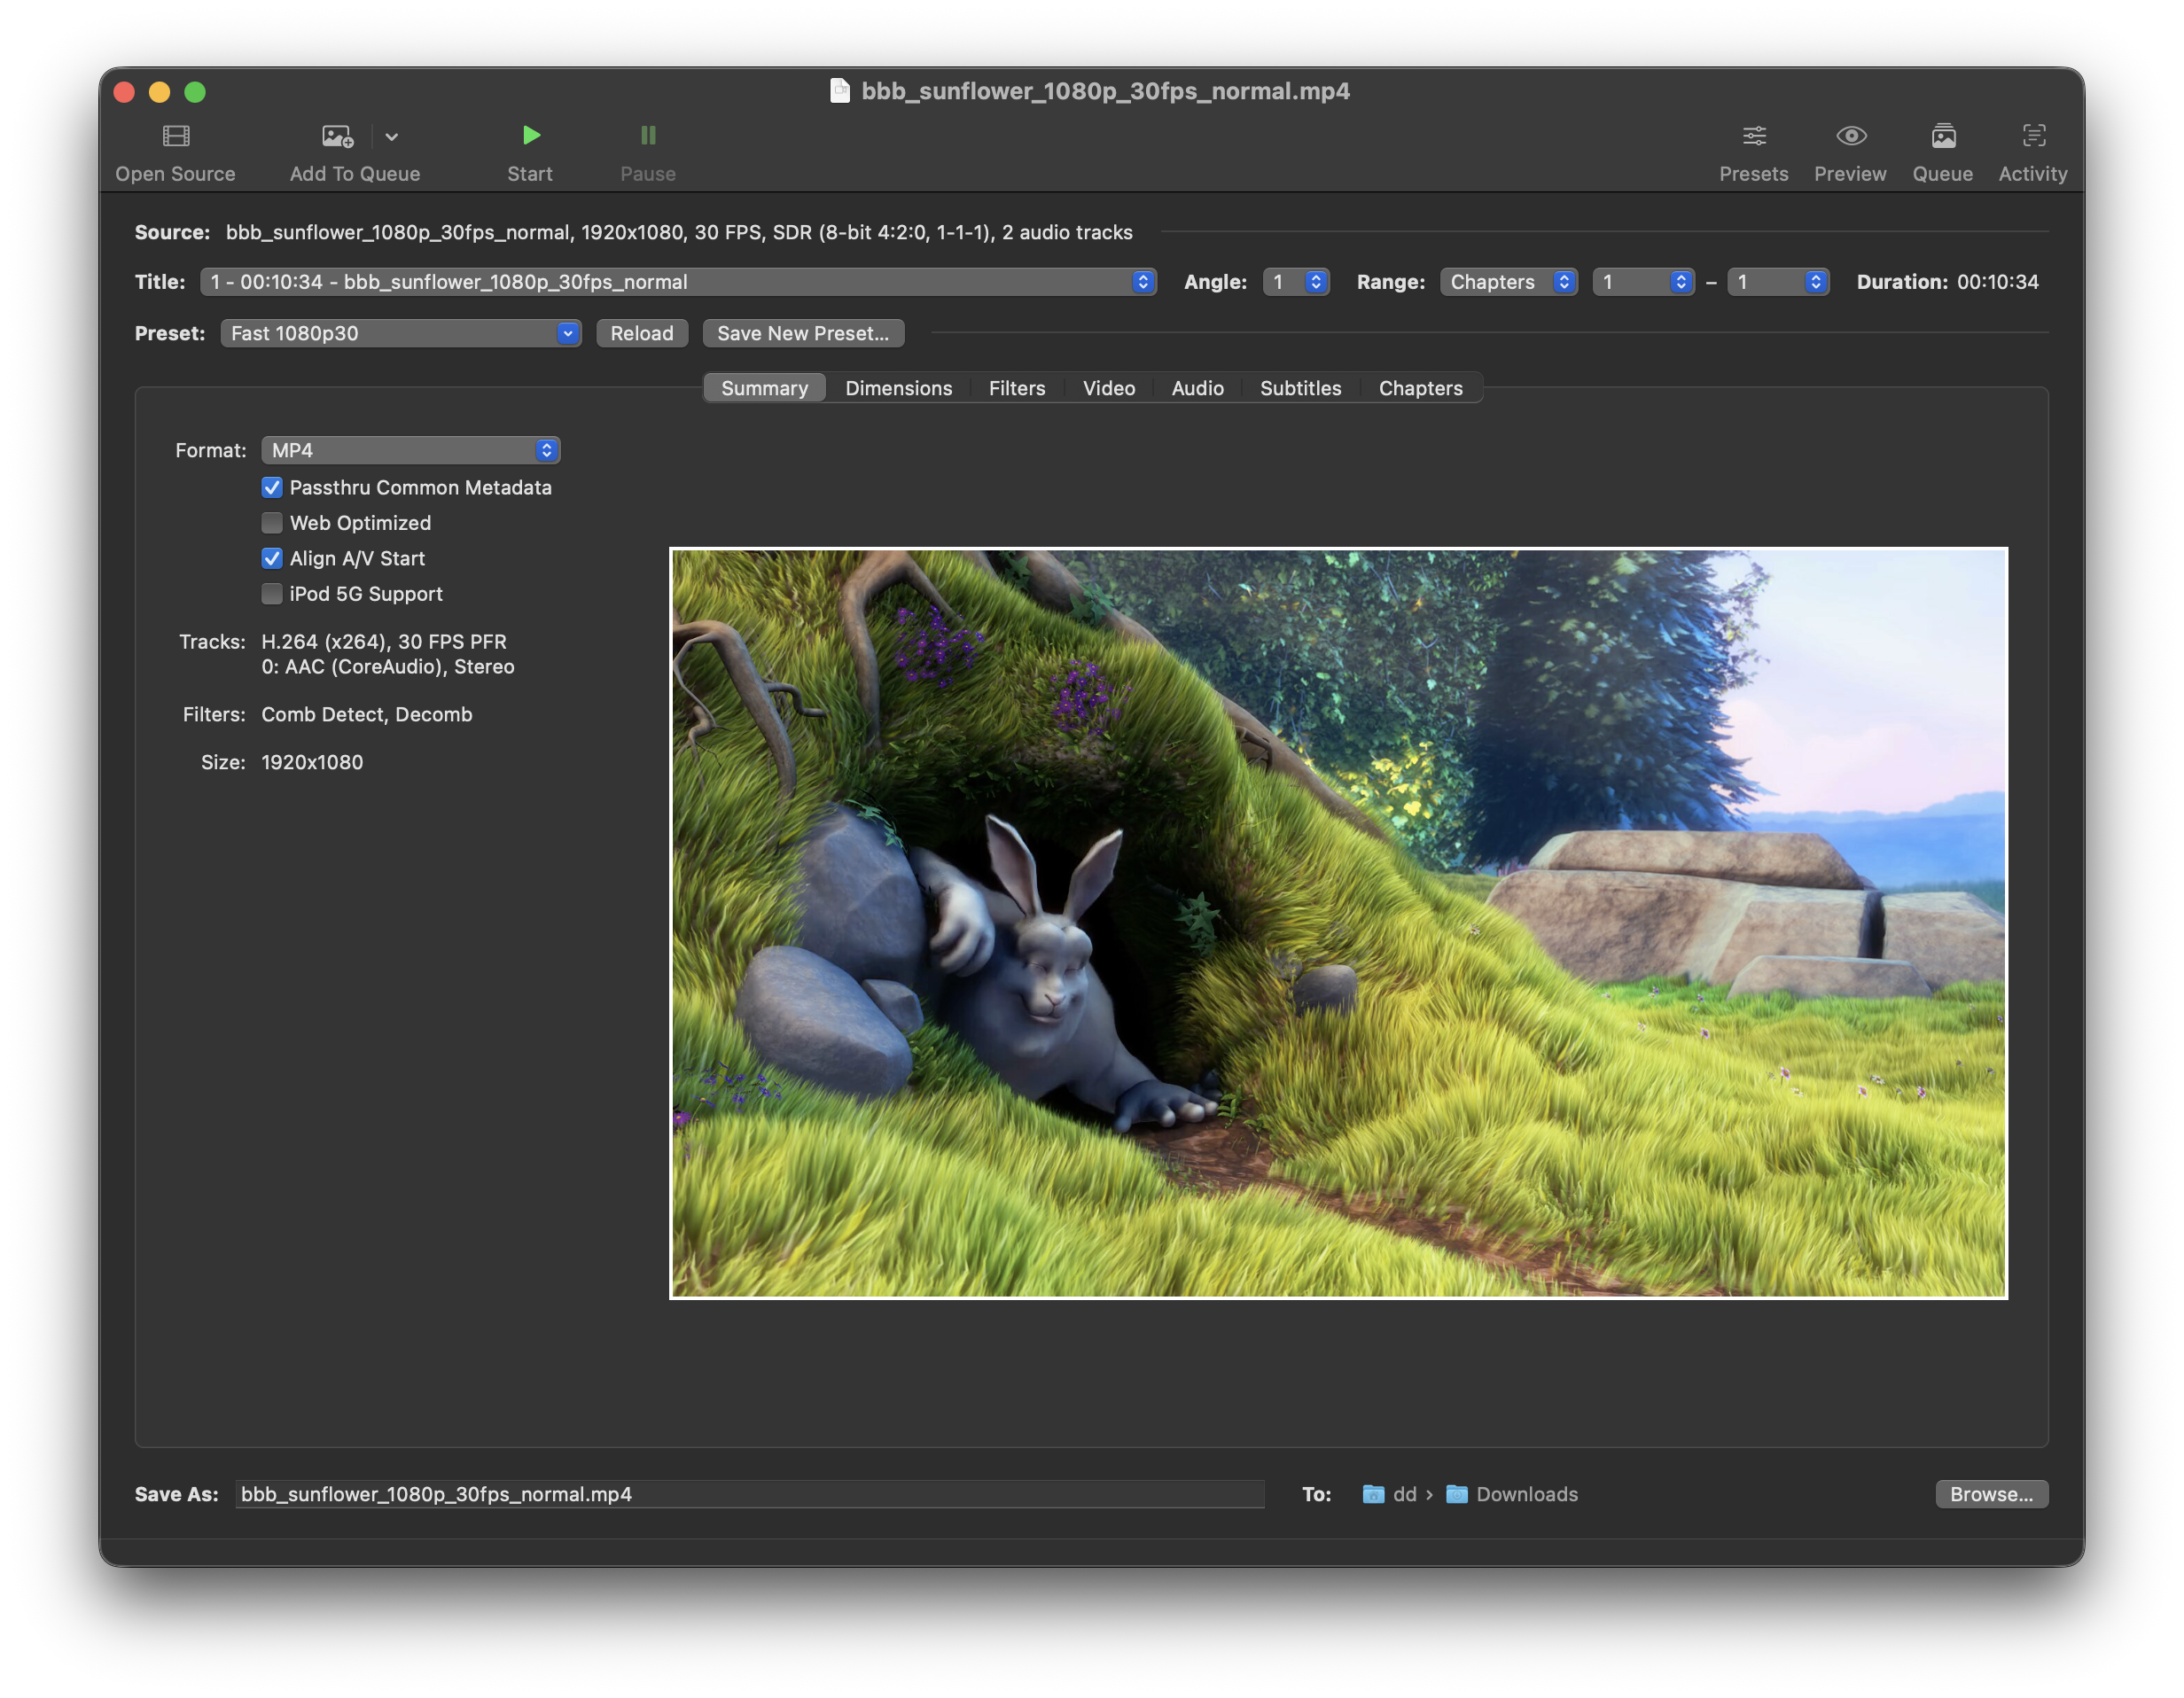Show the Queue window
Viewport: 2184px width, 1698px height.
[1942, 136]
